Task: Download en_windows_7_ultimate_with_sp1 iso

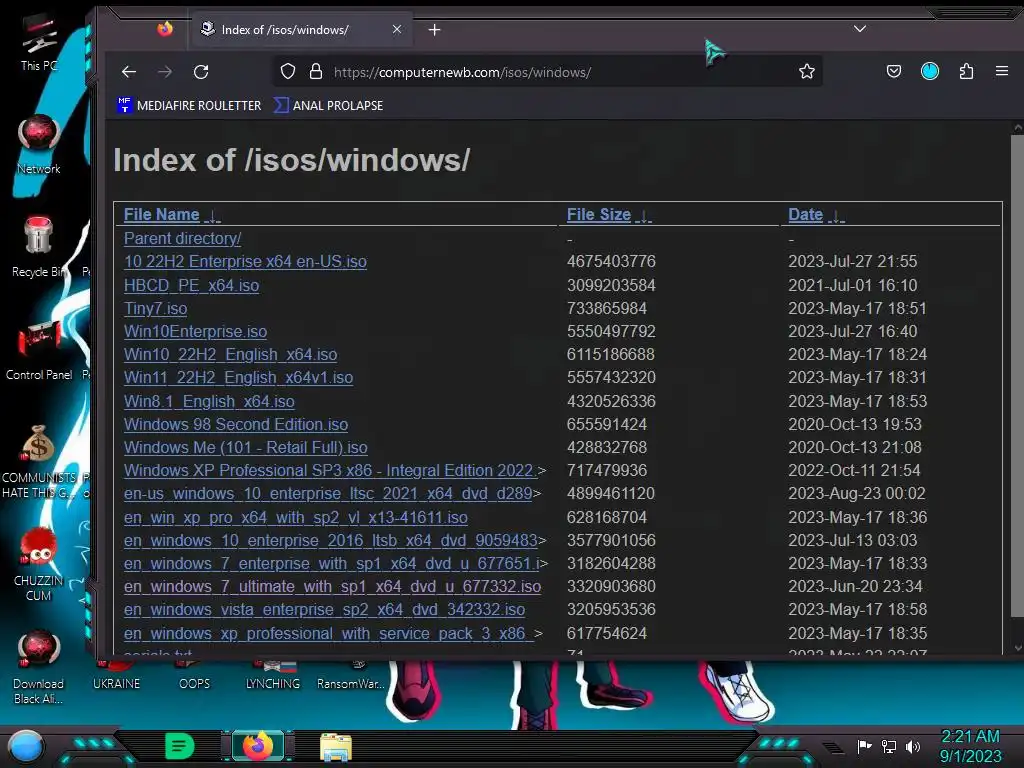Action: click(332, 586)
